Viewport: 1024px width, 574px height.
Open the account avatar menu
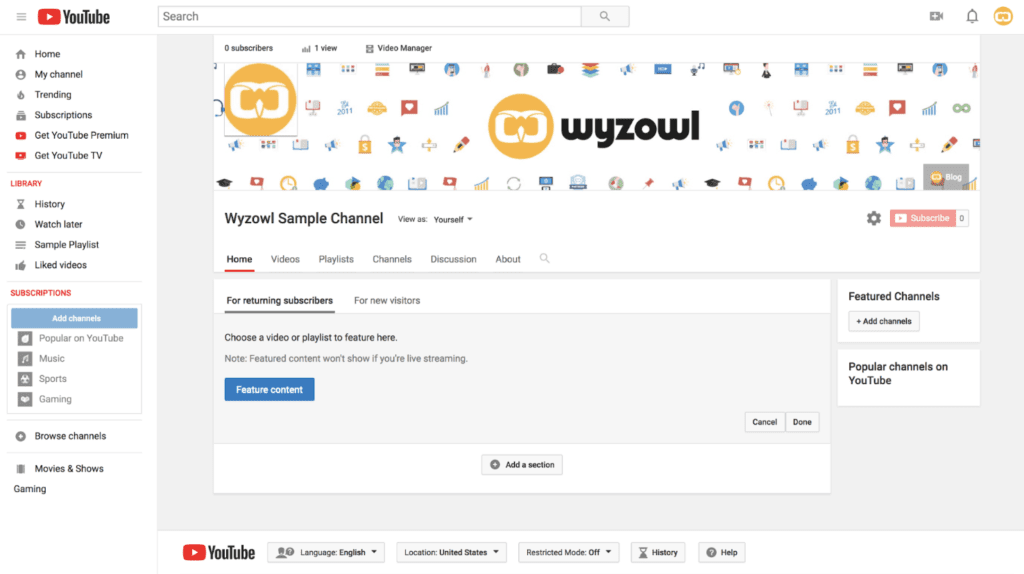[1003, 16]
